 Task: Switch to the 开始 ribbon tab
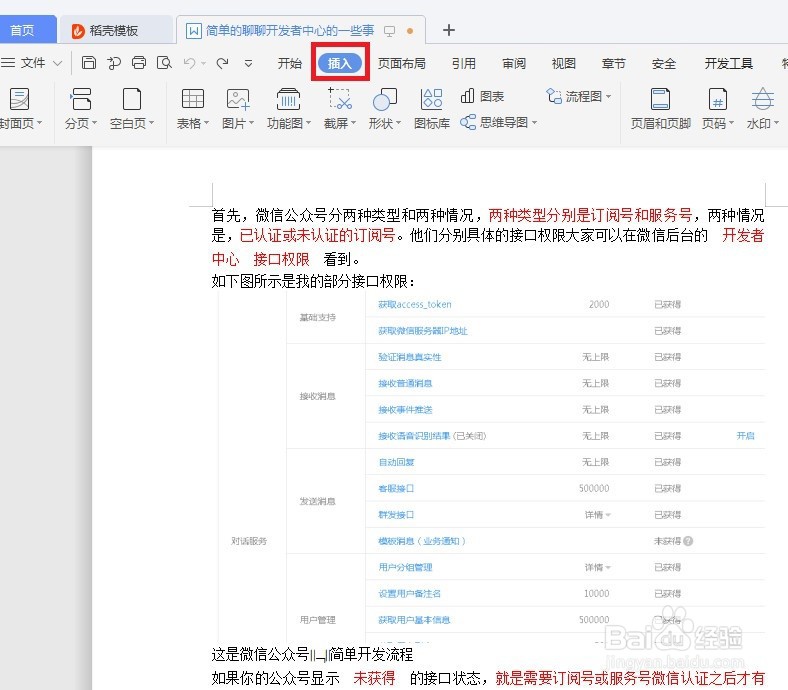tap(290, 63)
